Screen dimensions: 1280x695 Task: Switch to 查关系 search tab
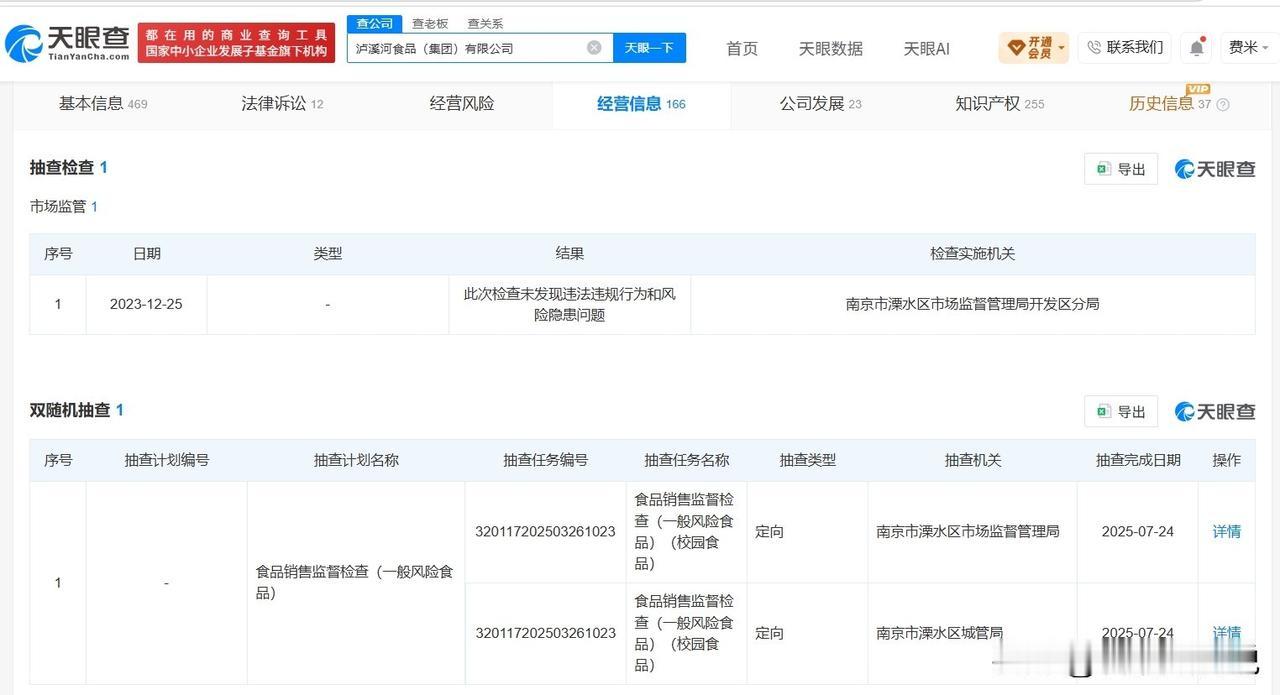click(x=485, y=23)
